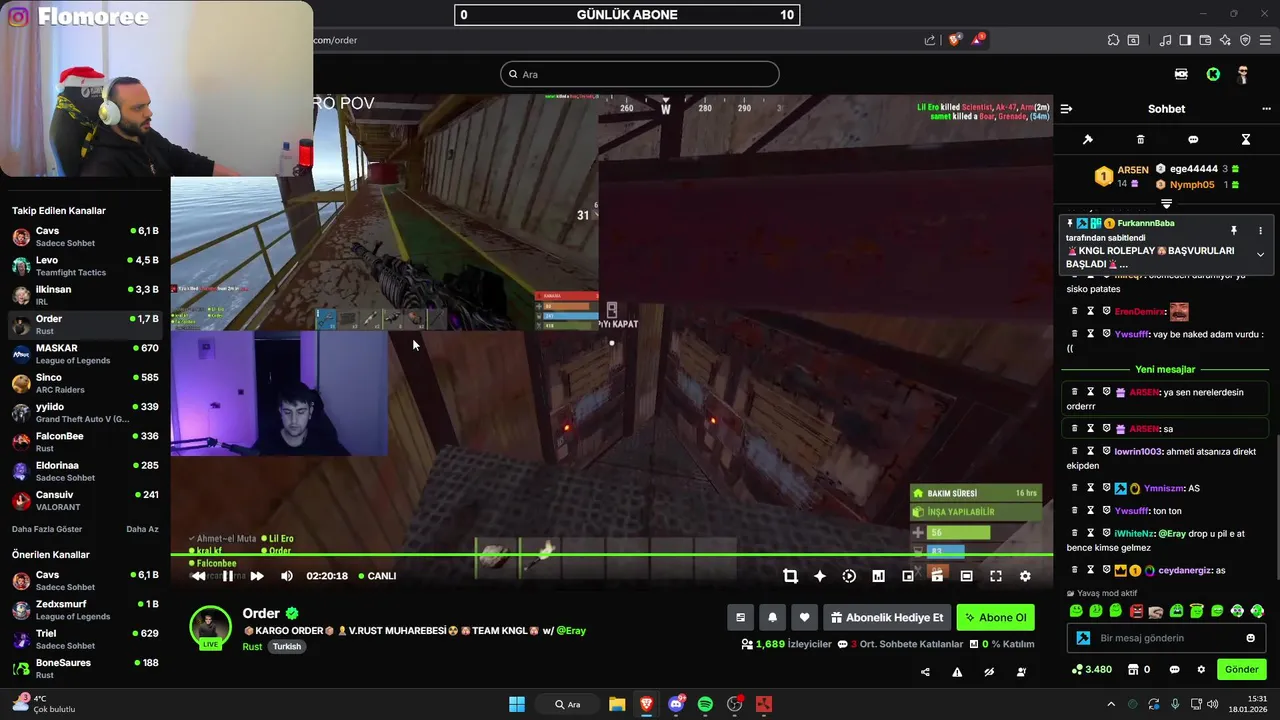Show hidden system tray icons
1280x720 pixels.
pyautogui.click(x=1110, y=704)
